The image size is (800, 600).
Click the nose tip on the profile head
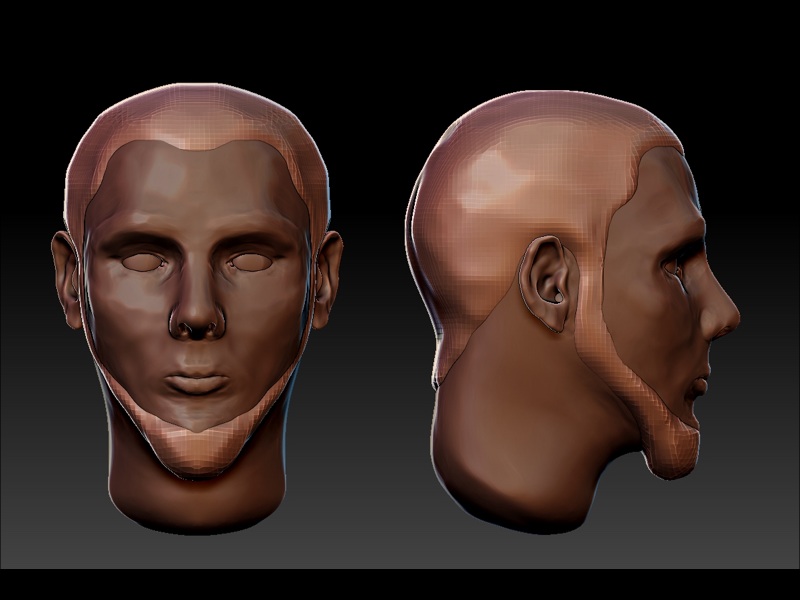tap(731, 320)
